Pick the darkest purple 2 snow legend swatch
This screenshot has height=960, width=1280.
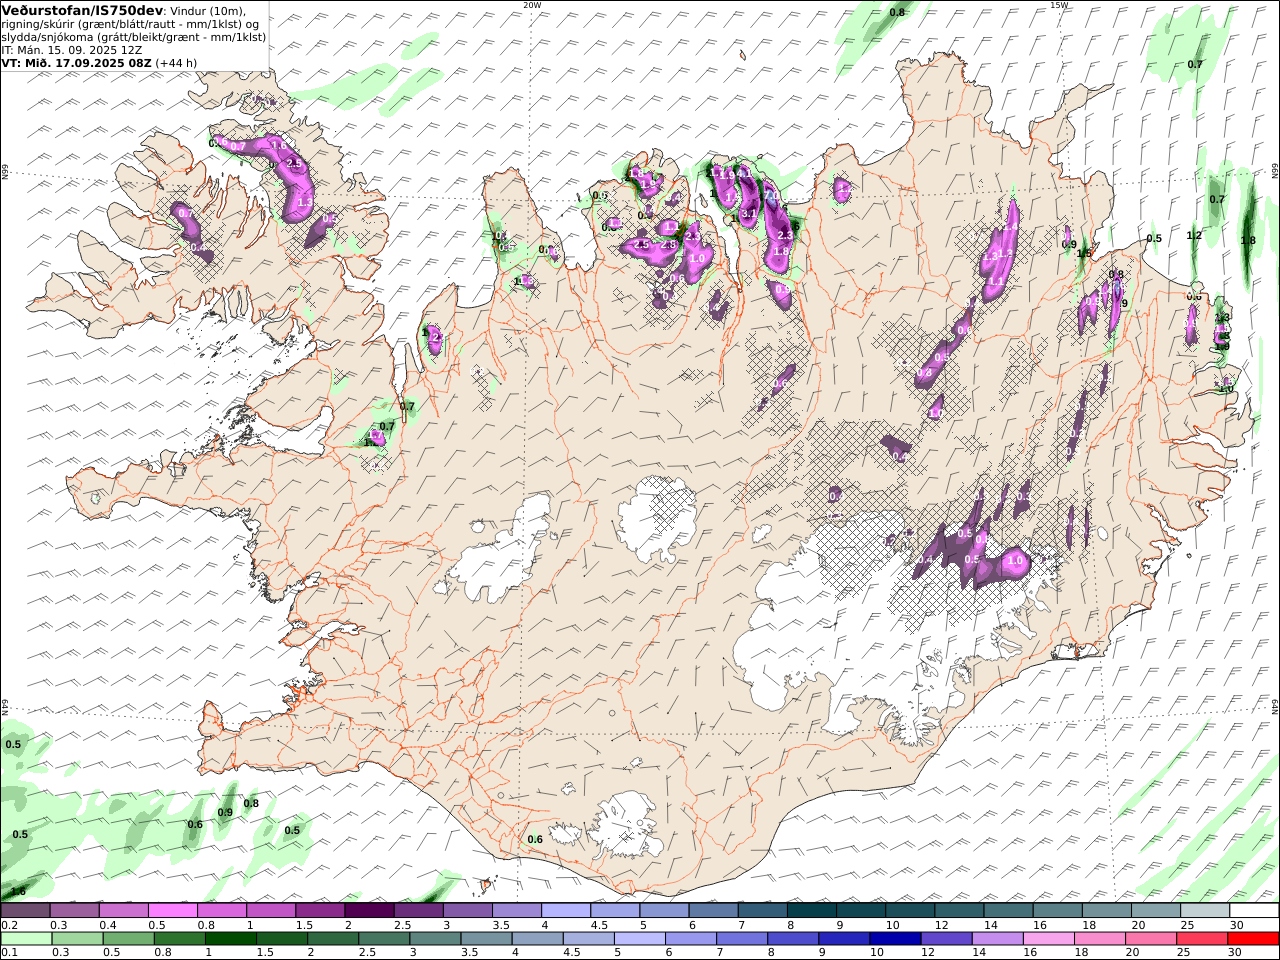(x=369, y=911)
